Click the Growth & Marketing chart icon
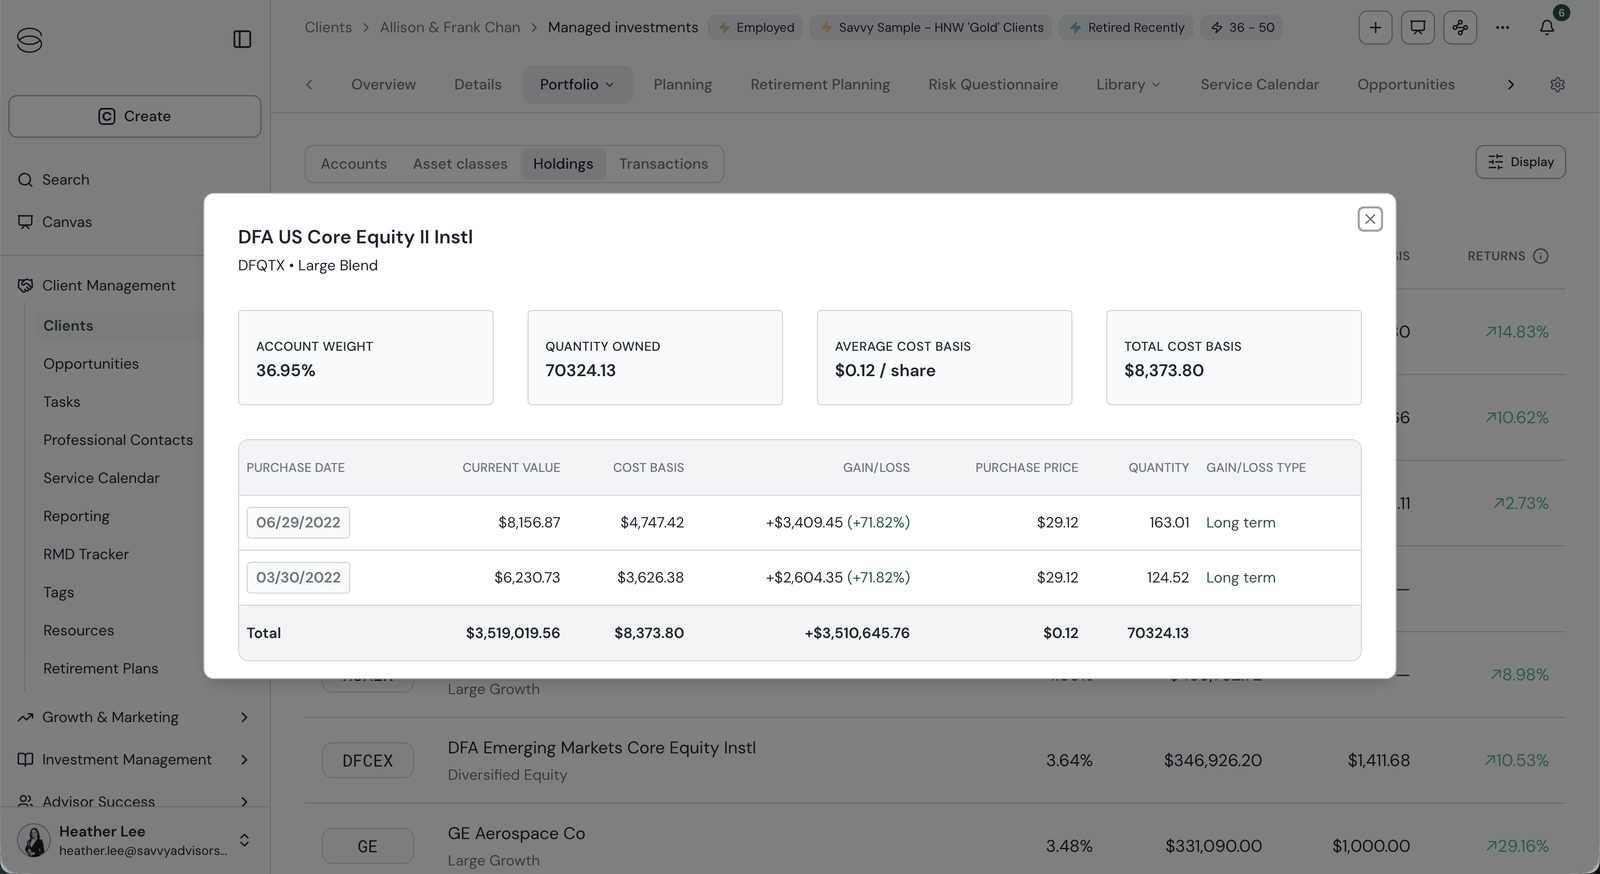1600x874 pixels. [26, 718]
